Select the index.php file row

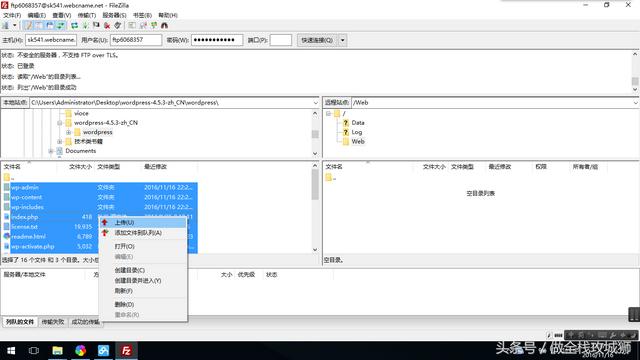pos(100,217)
